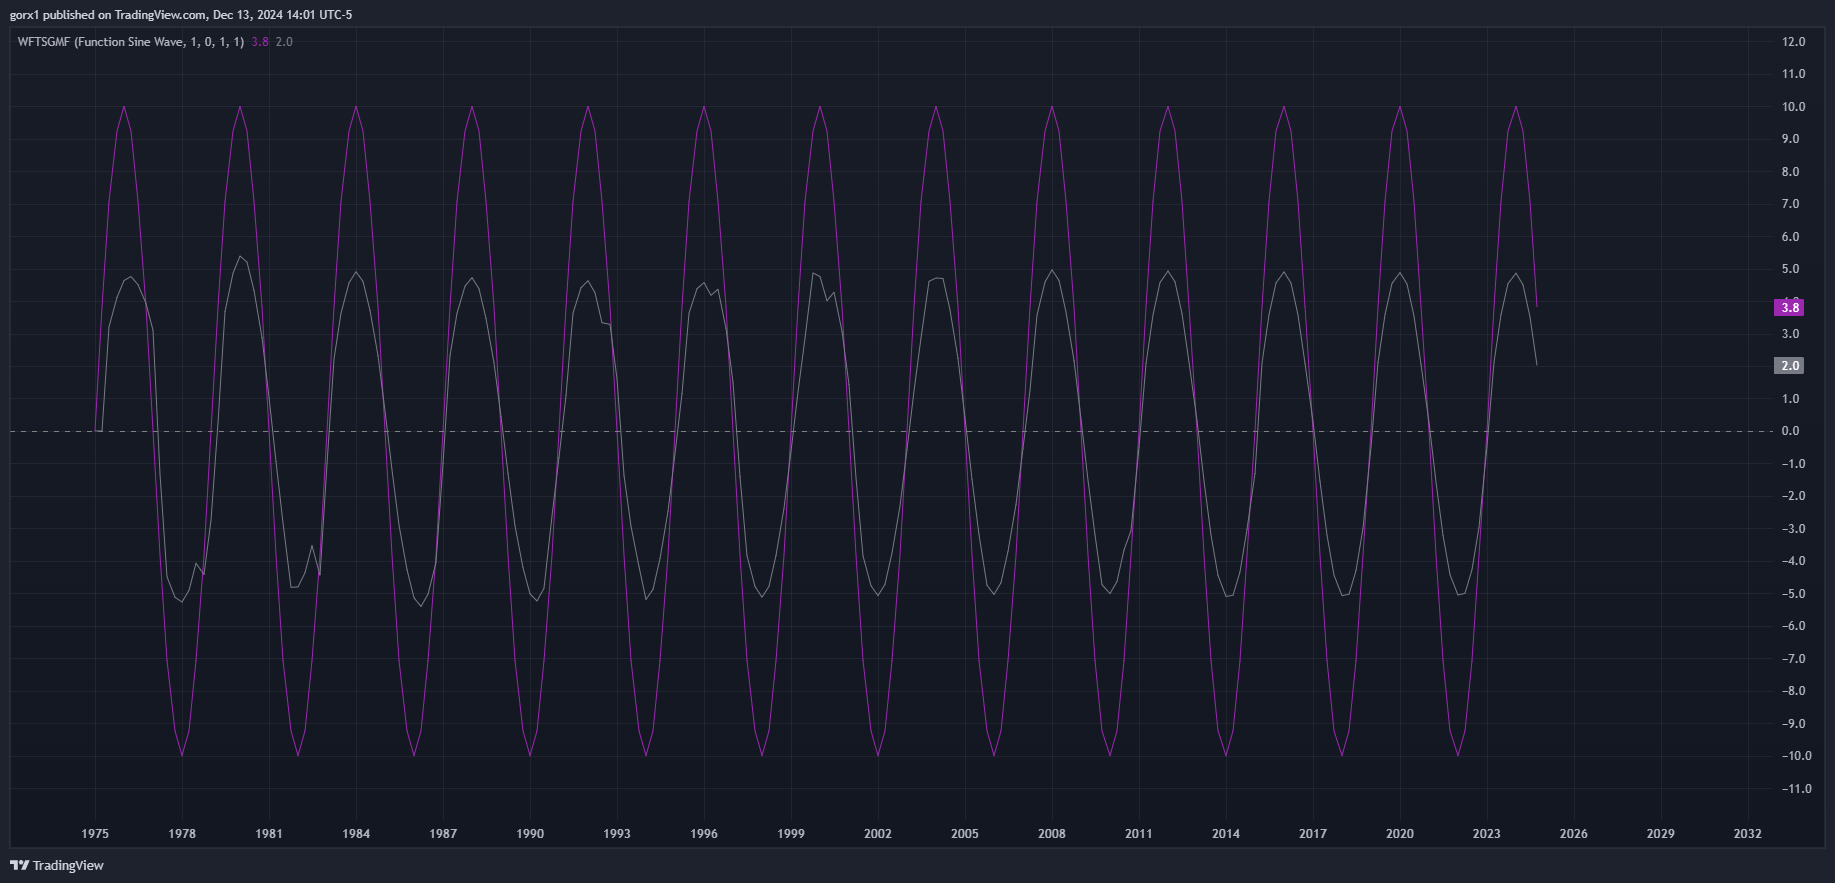Click the 12.0 value on price scale
This screenshot has height=883, width=1835.
(x=1793, y=42)
